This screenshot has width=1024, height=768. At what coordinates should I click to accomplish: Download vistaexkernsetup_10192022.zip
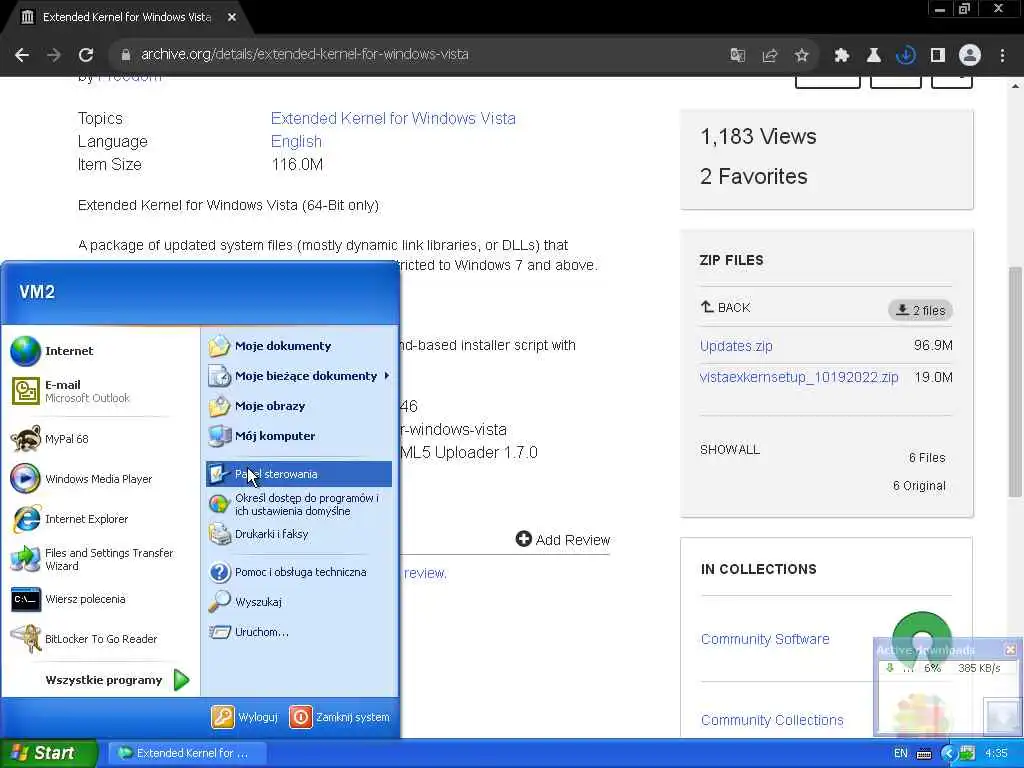(799, 377)
